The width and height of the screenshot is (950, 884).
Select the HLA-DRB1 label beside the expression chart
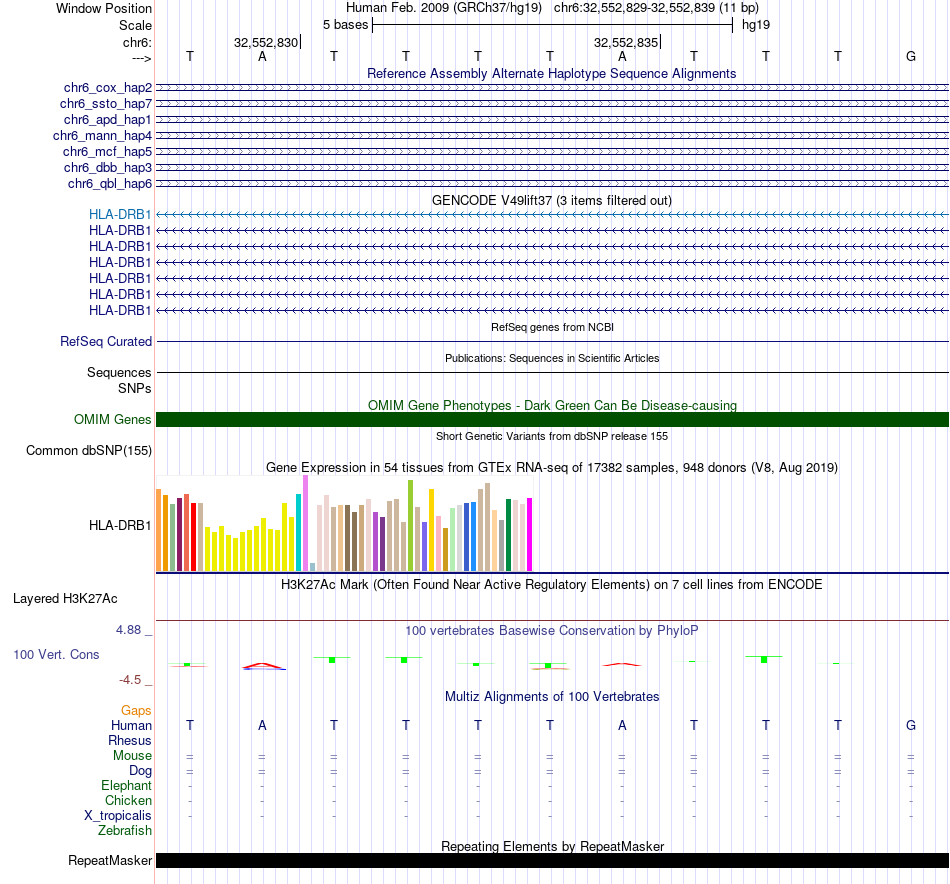click(x=120, y=526)
